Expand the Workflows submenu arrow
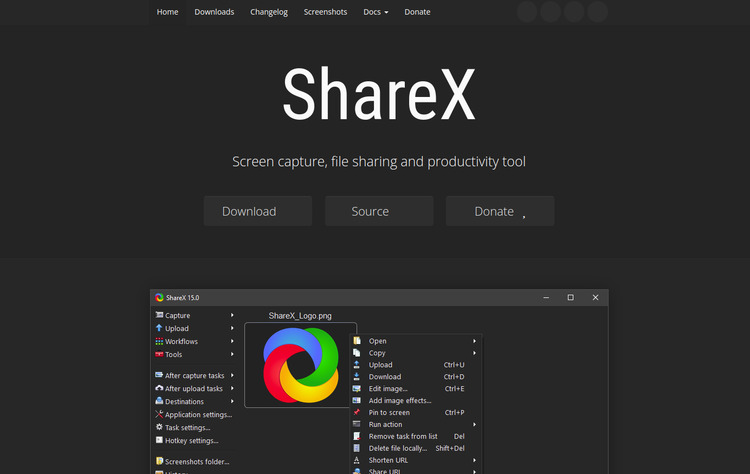This screenshot has height=474, width=750. 232,341
